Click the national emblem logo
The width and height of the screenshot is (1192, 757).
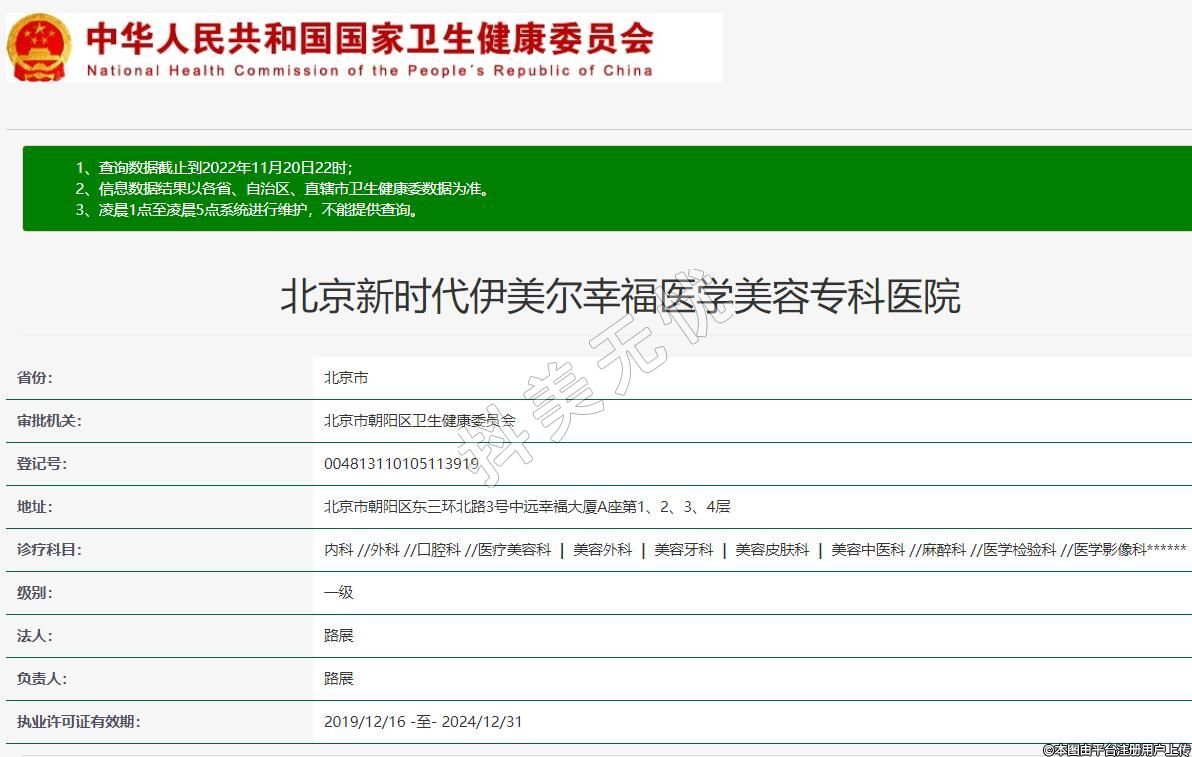tap(38, 47)
